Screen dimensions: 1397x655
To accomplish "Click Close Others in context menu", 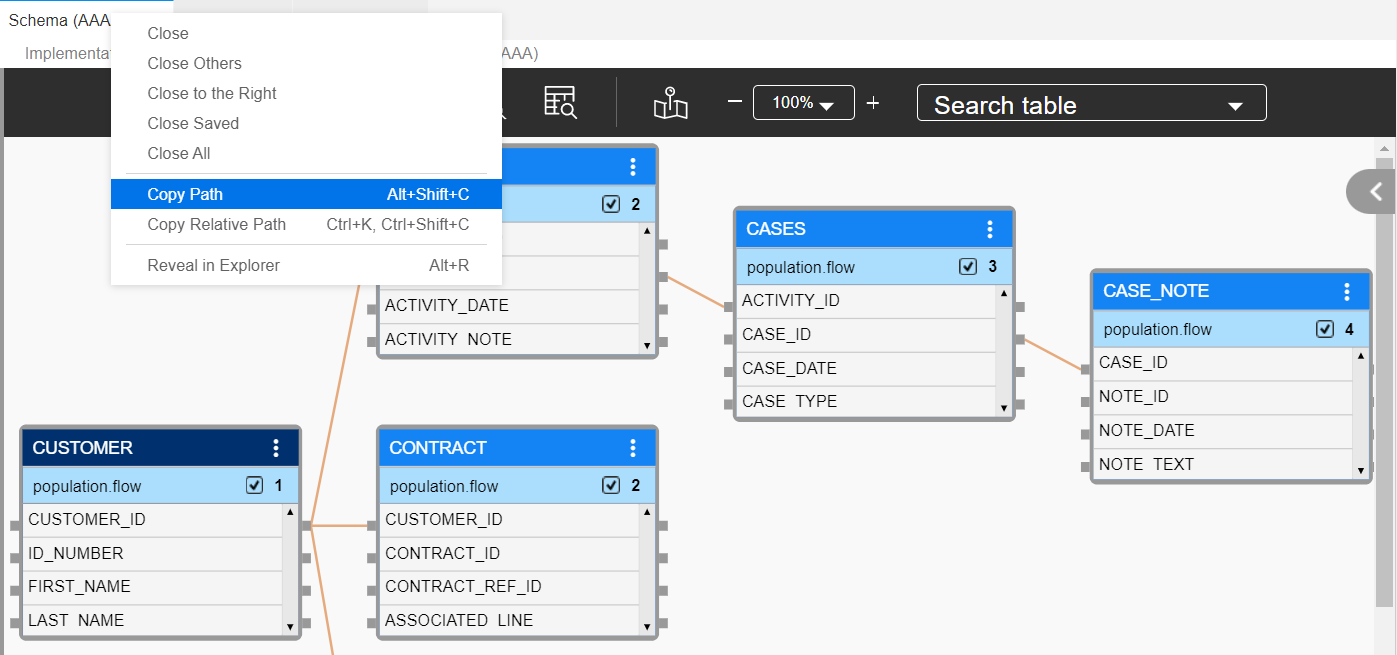I will (194, 63).
